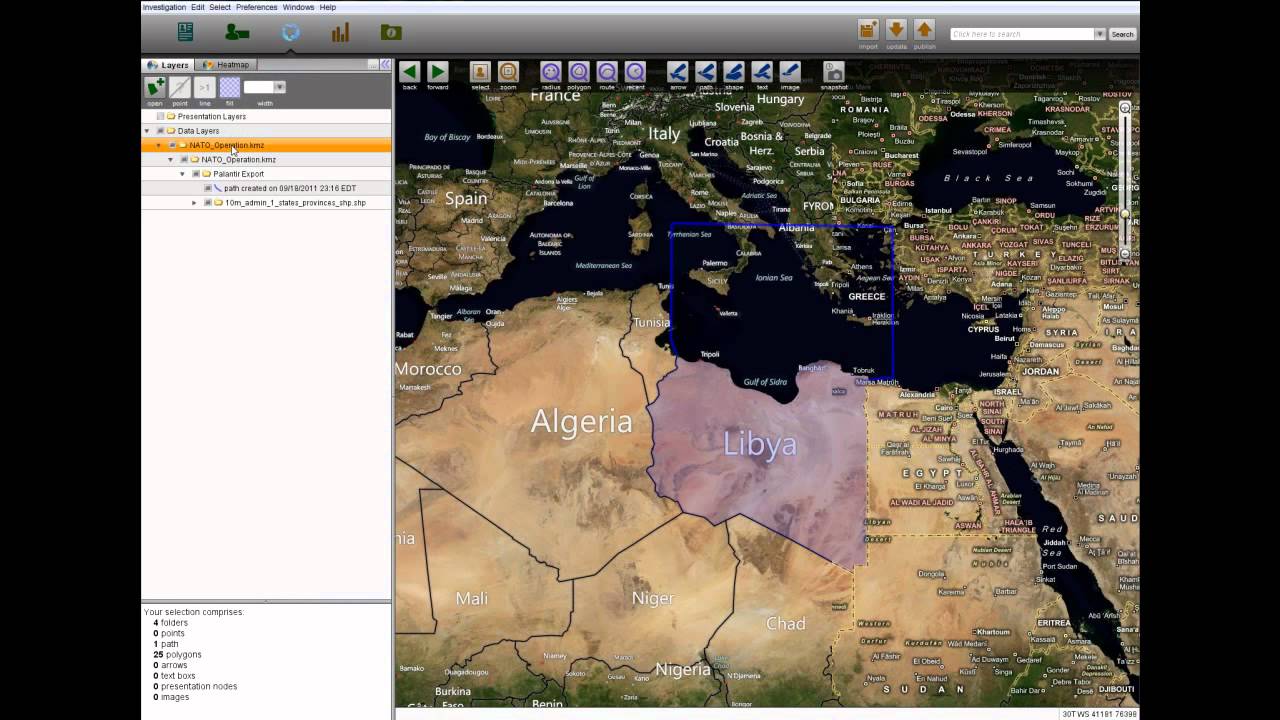Start a route search

(607, 71)
